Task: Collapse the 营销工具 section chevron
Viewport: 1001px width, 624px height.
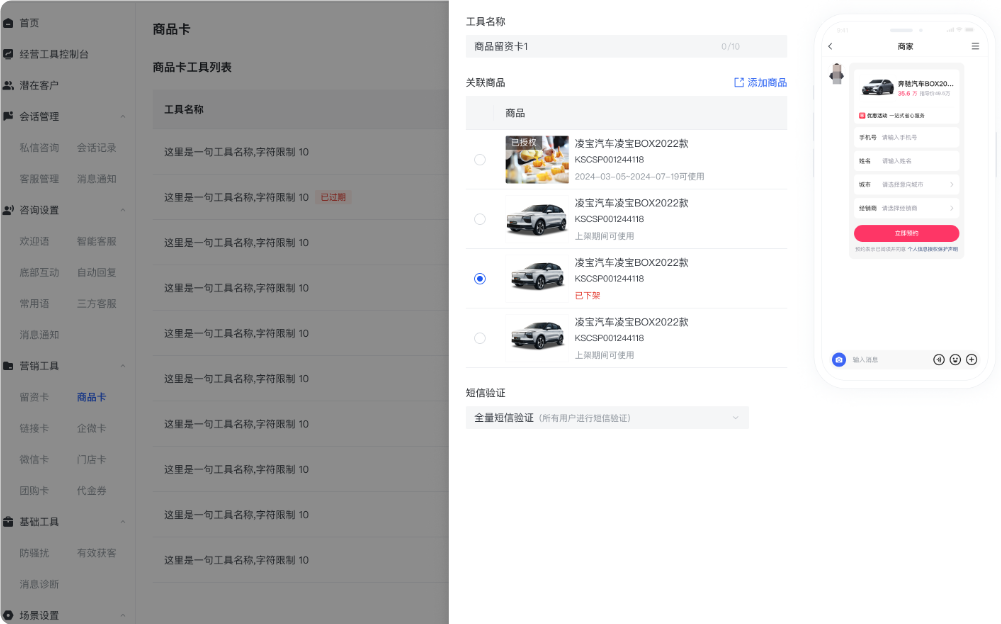Action: click(x=123, y=366)
